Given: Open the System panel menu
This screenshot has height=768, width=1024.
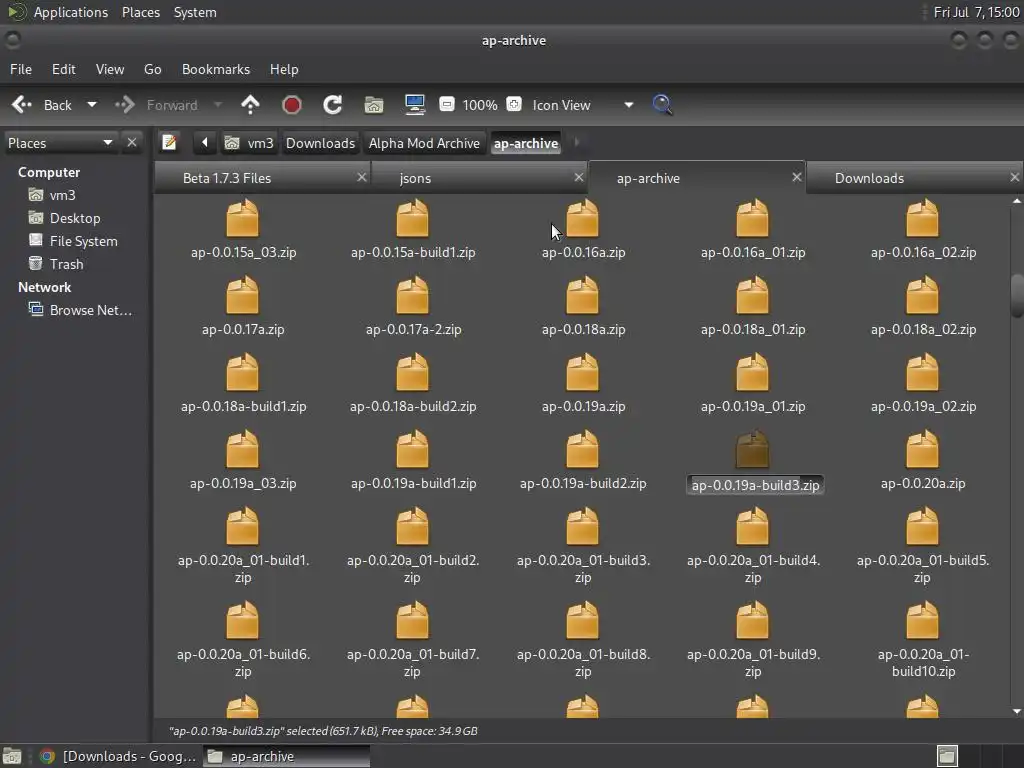Looking at the screenshot, I should (195, 12).
